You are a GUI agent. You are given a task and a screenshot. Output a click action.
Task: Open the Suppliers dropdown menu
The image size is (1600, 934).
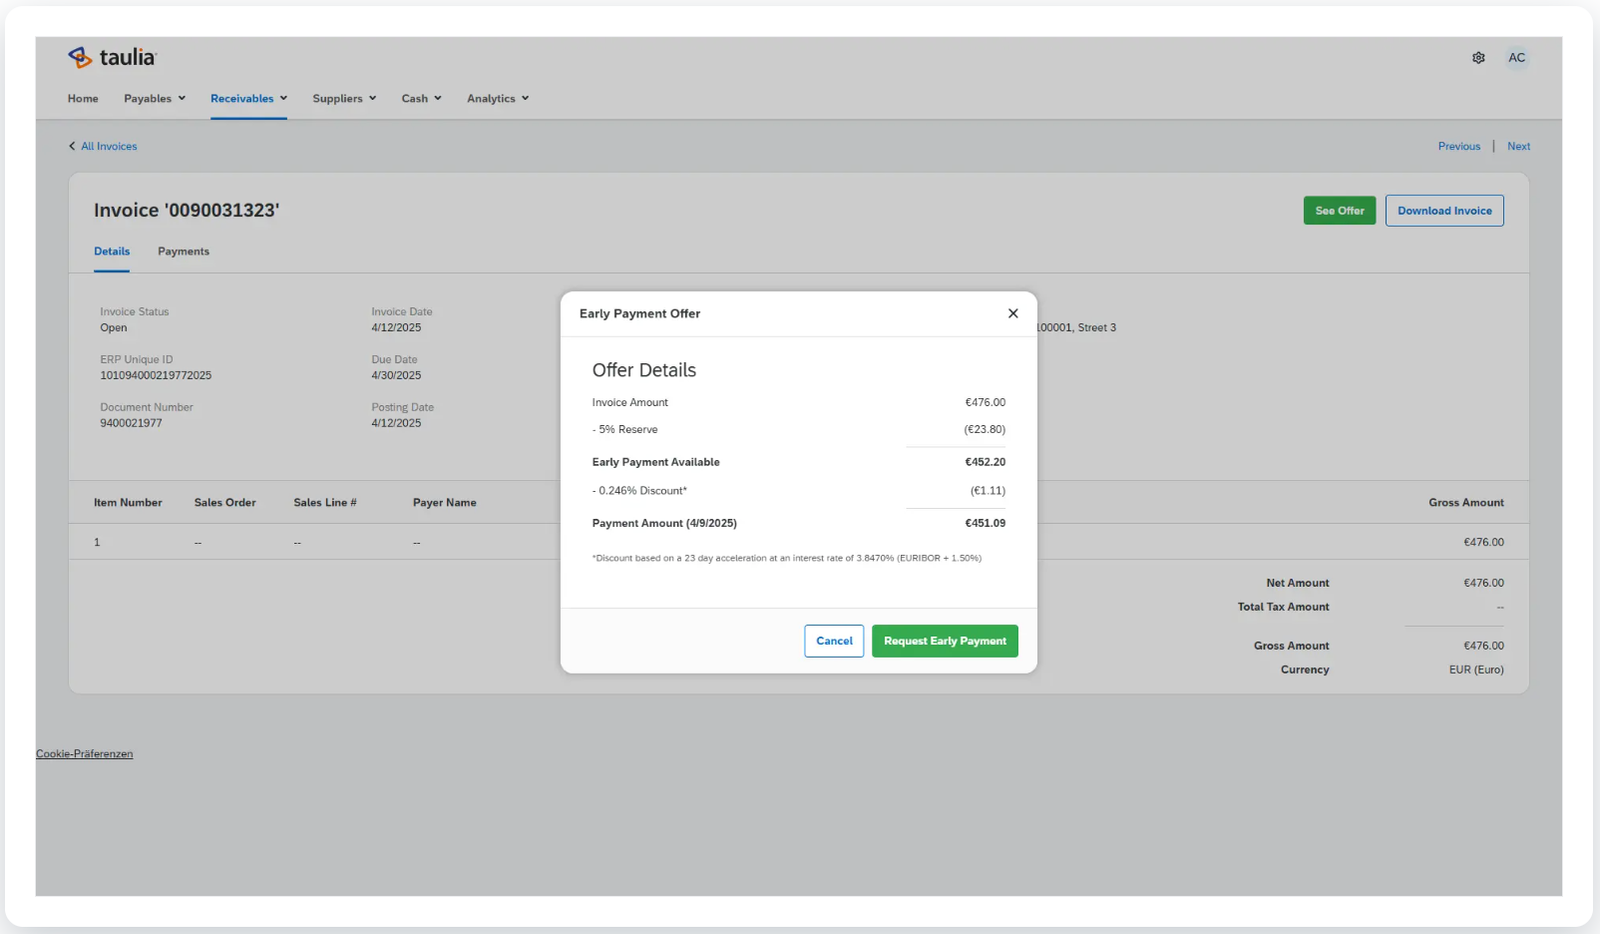tap(344, 99)
